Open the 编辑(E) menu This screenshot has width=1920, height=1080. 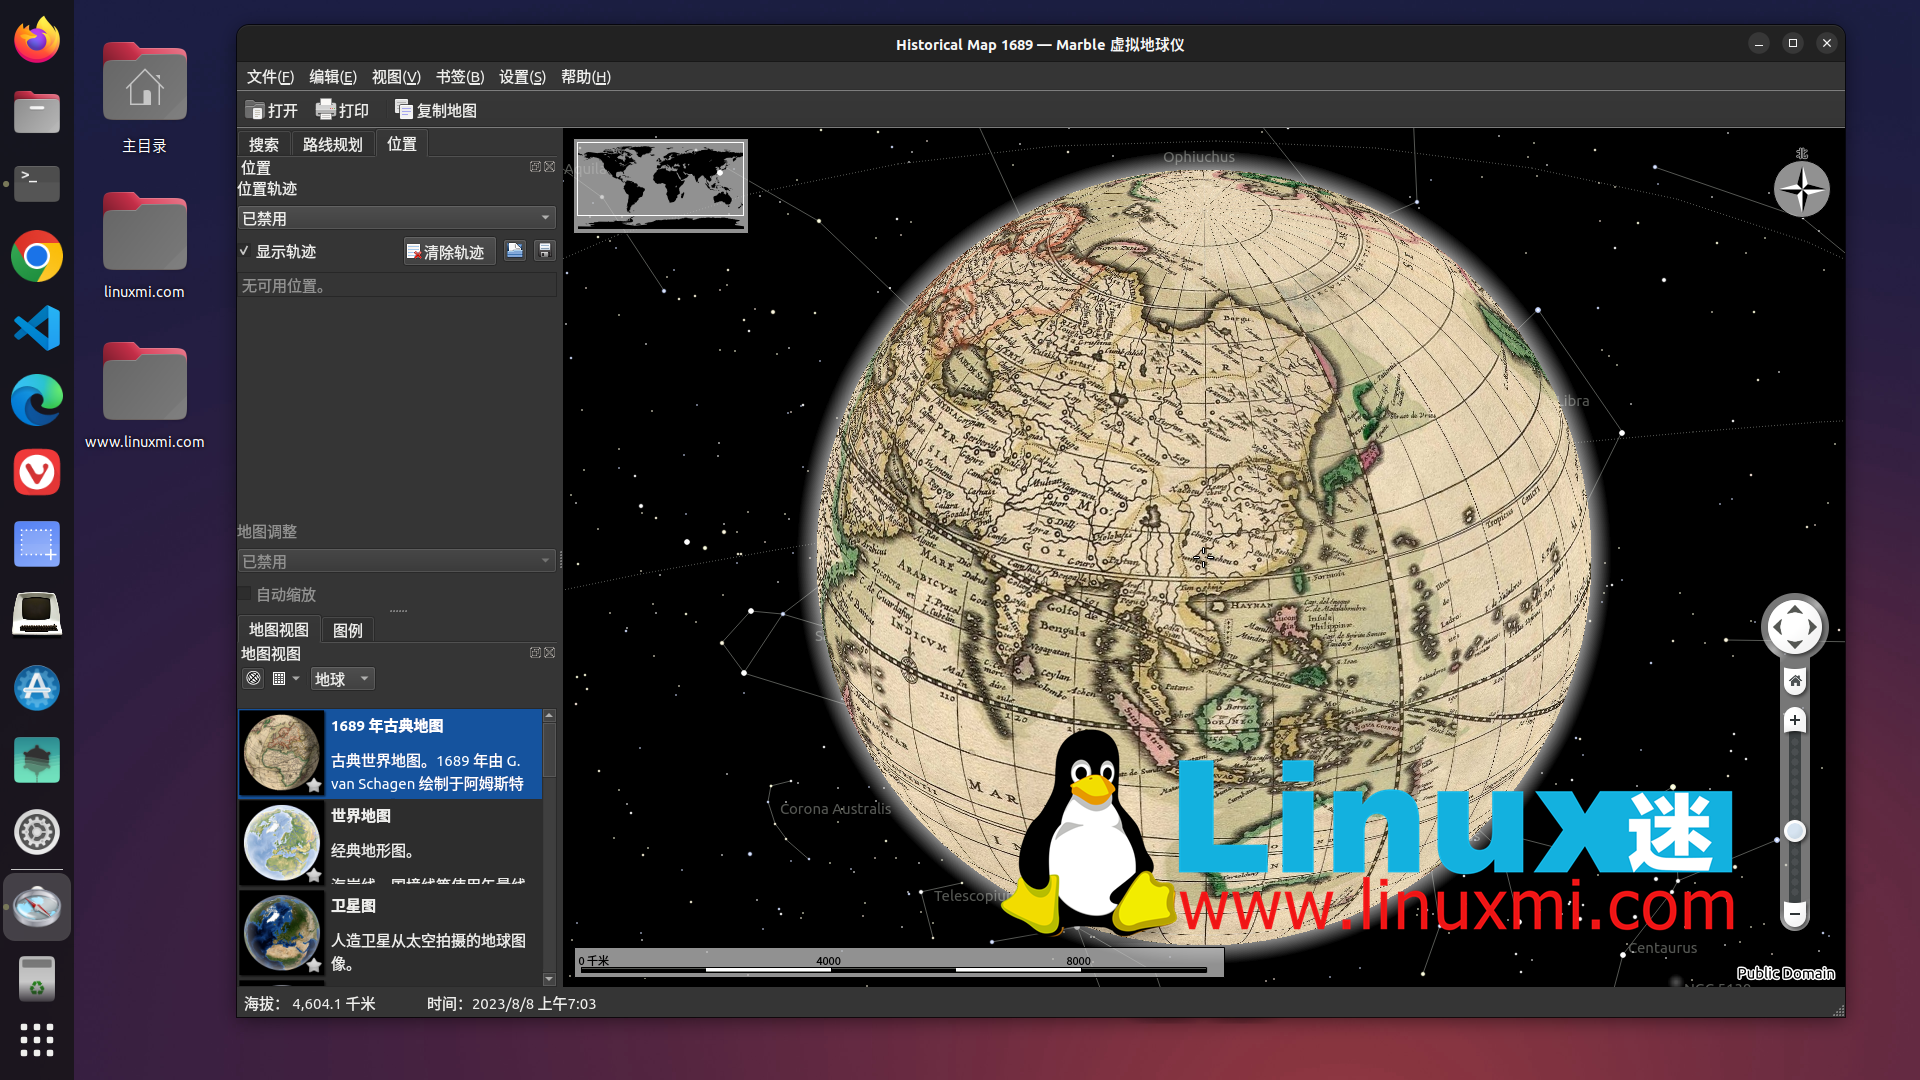pos(333,77)
